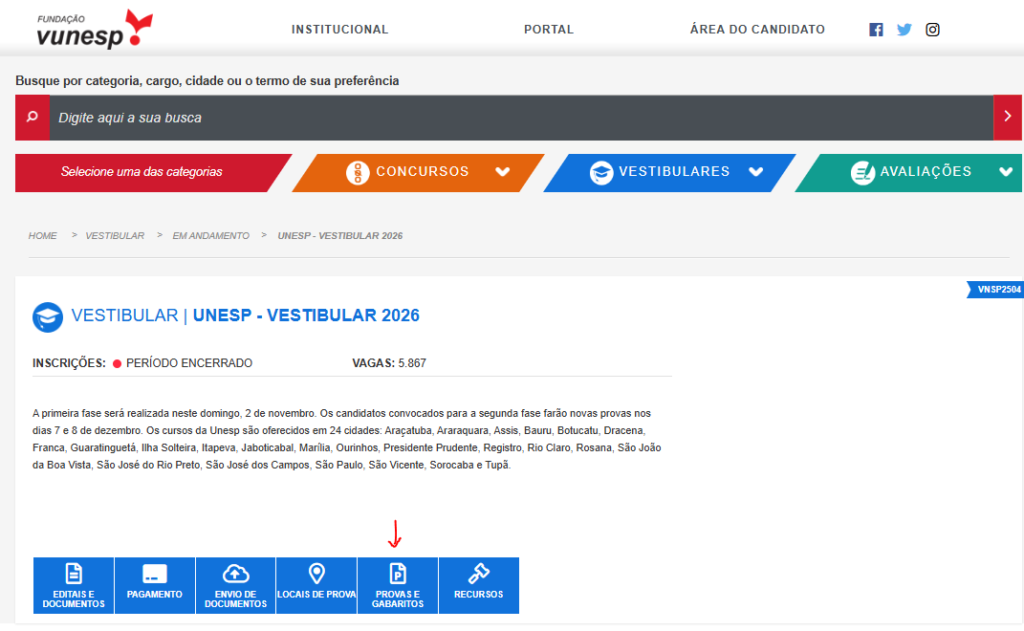The image size is (1024, 631).
Task: Open the Pagamento tile
Action: click(x=154, y=585)
